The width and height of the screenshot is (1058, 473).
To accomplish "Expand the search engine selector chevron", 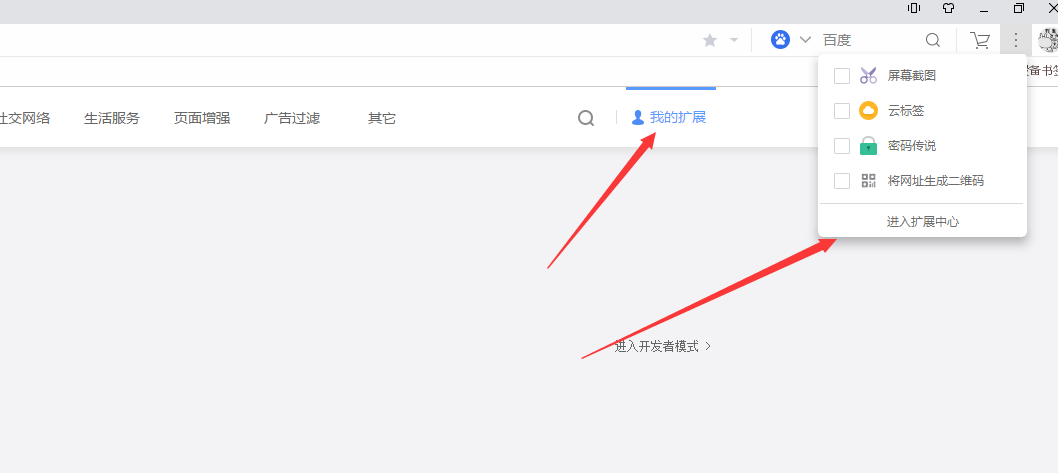I will [805, 40].
